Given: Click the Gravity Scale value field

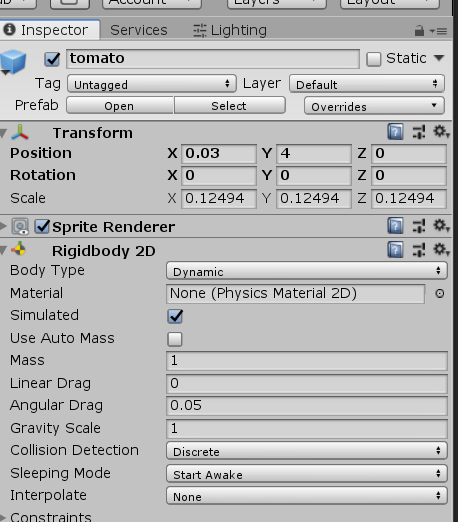Looking at the screenshot, I should pos(307,429).
